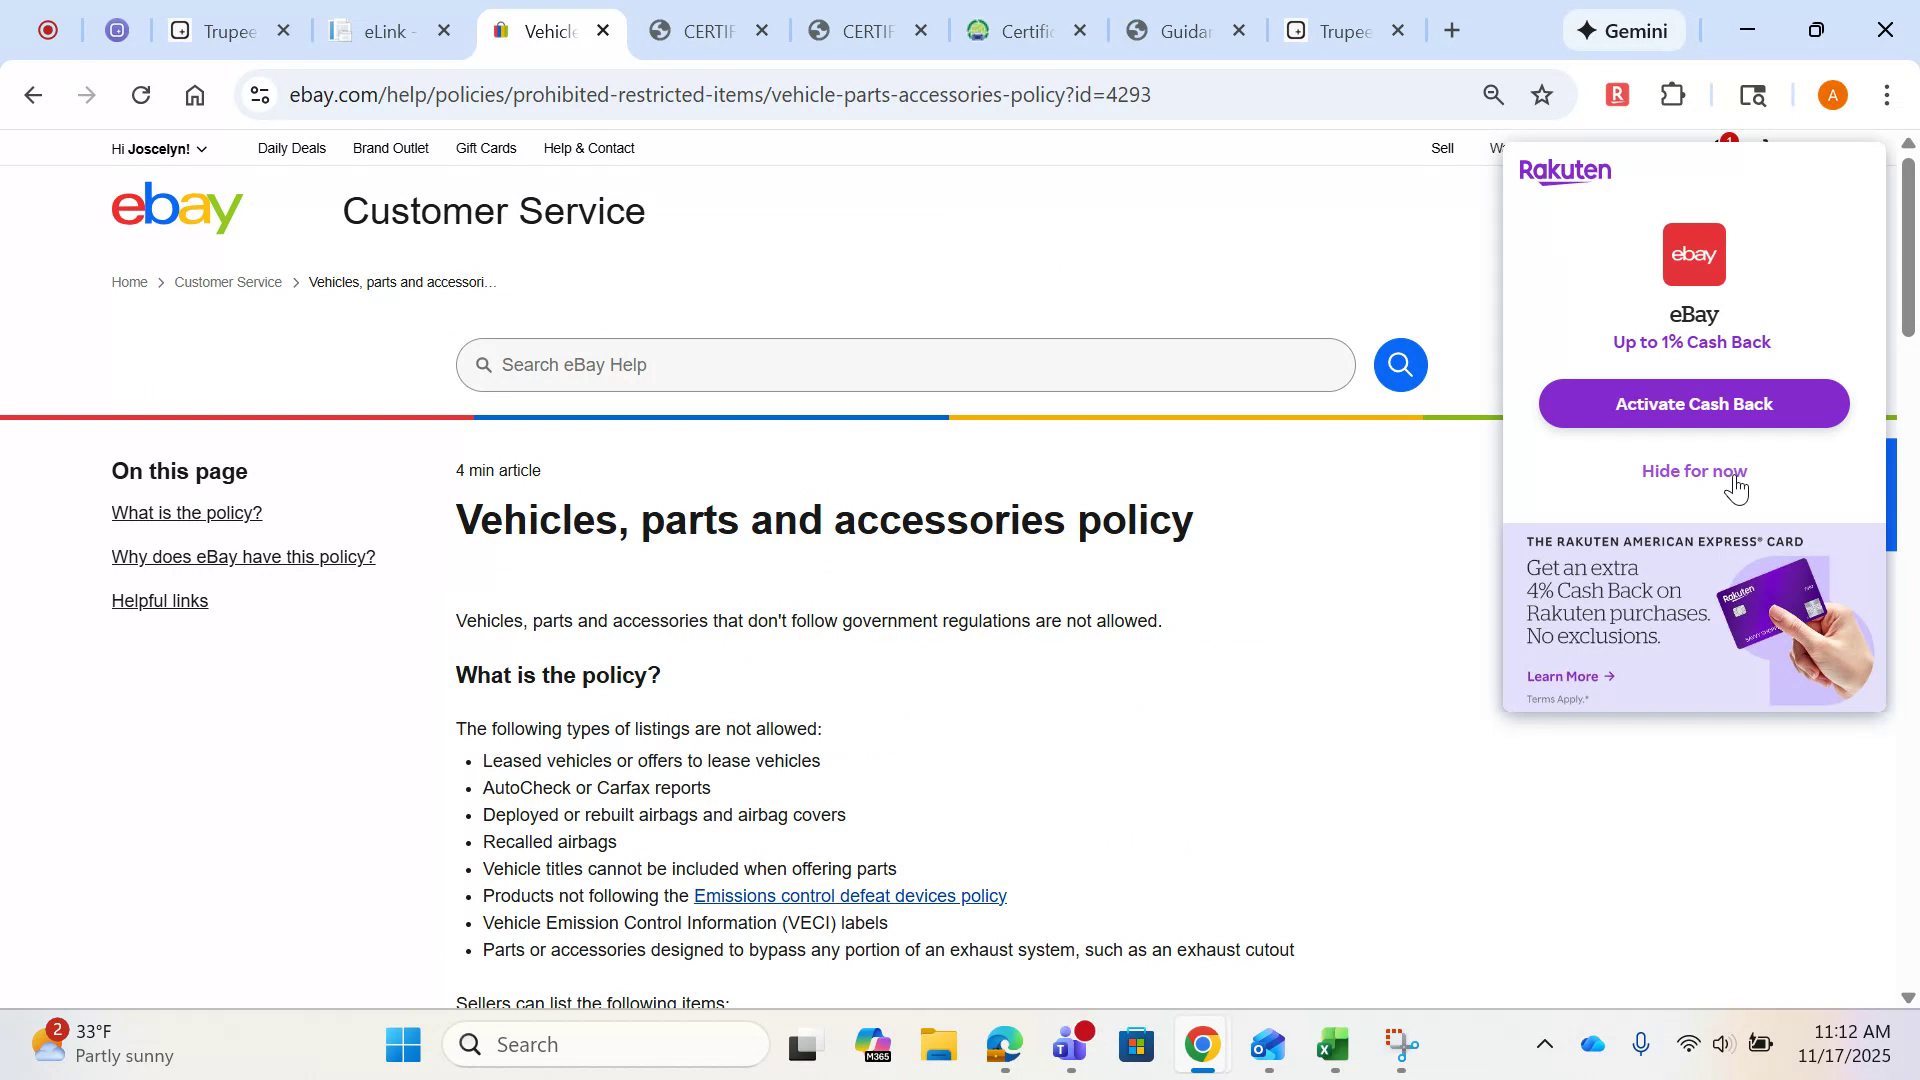Click the Chrome profile avatar A
Screen dimensions: 1920x1080
click(x=1832, y=94)
